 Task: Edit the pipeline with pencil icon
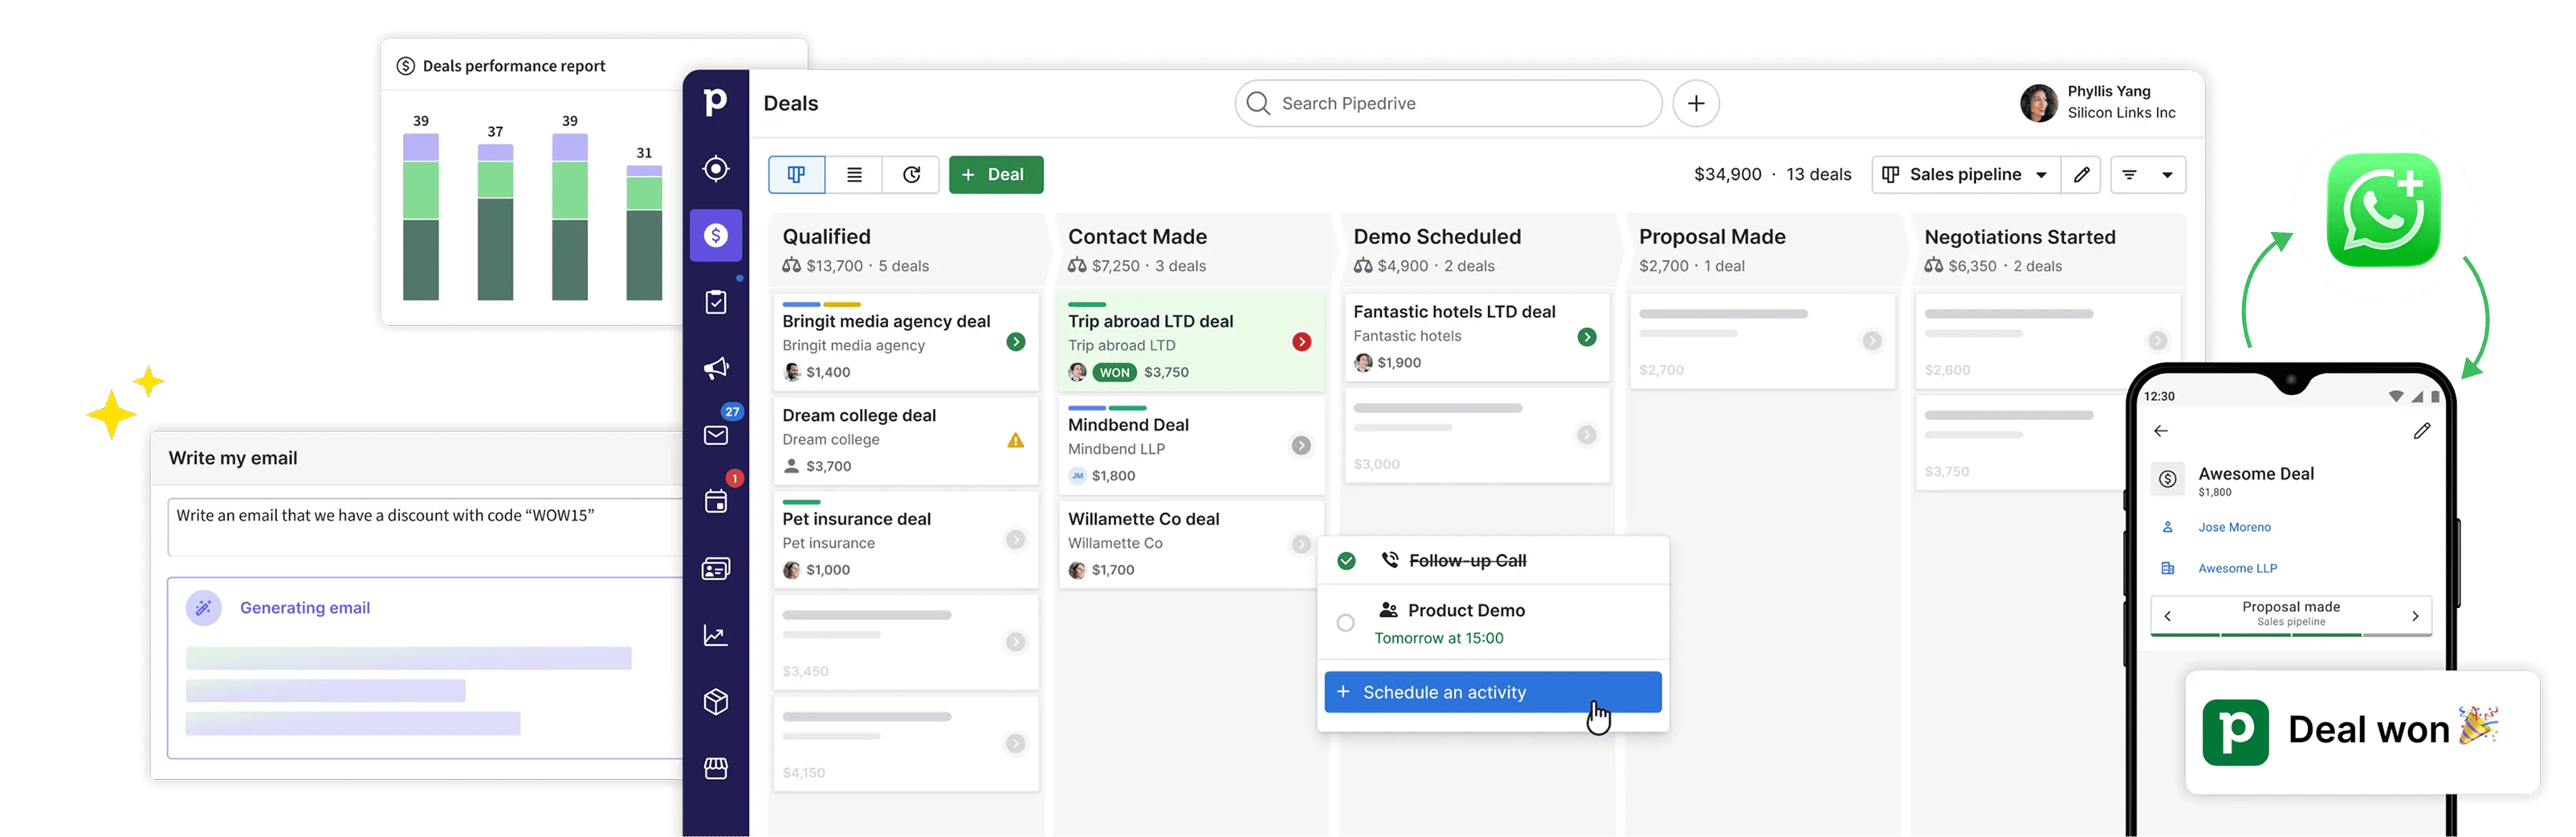point(2081,174)
